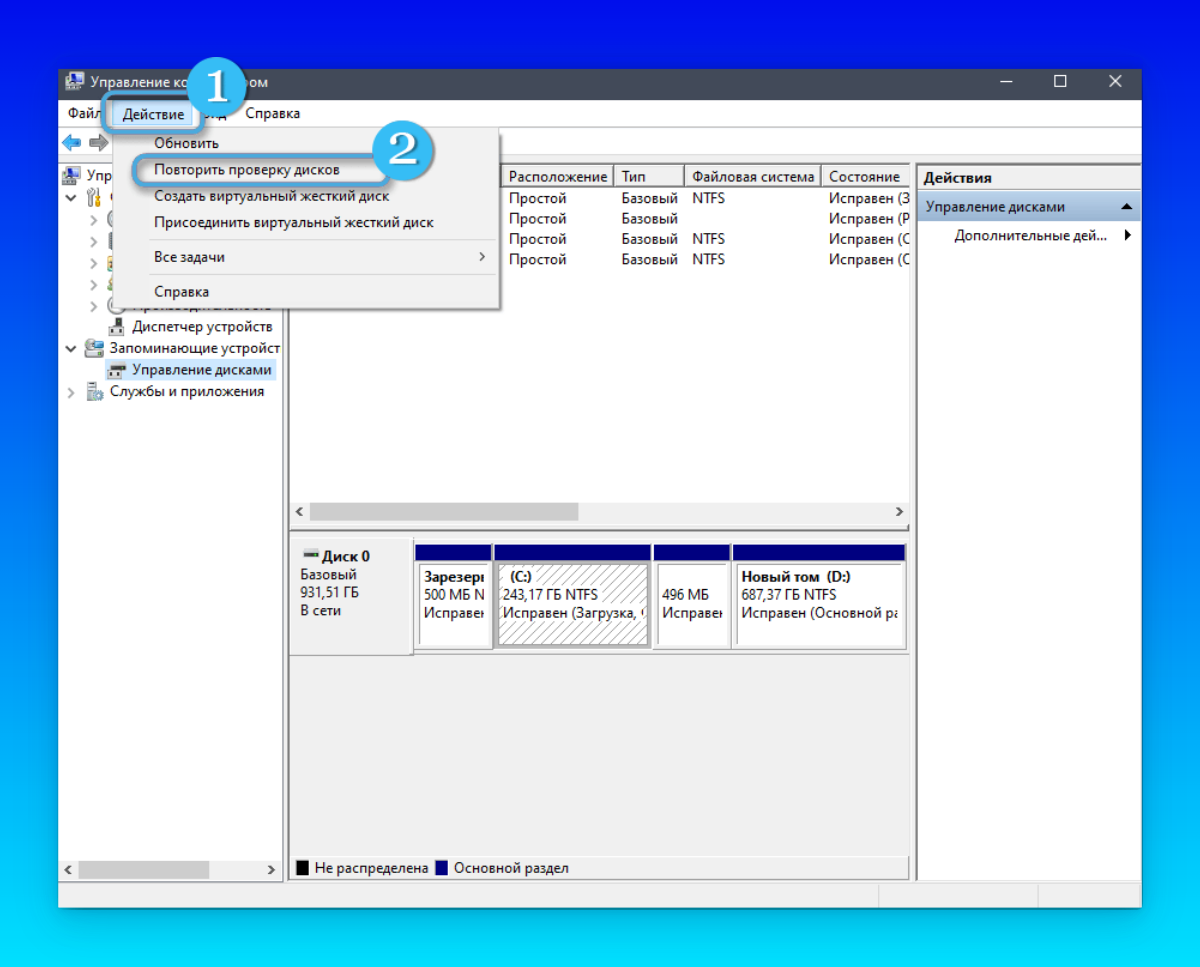Click the Запоминающие устройства storage icon
The height and width of the screenshot is (967, 1200).
[94, 349]
